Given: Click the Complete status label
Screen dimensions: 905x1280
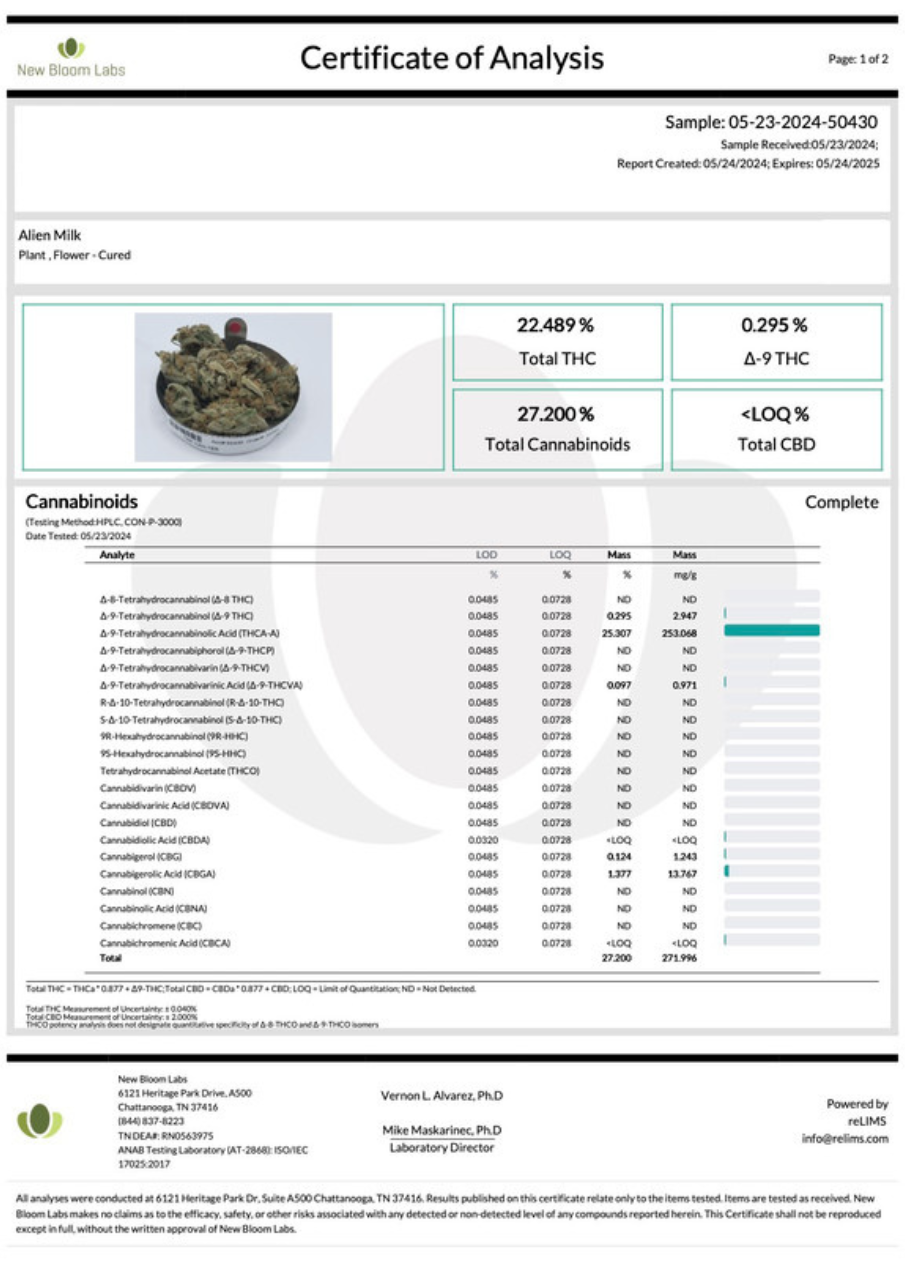Looking at the screenshot, I should click(x=841, y=502).
